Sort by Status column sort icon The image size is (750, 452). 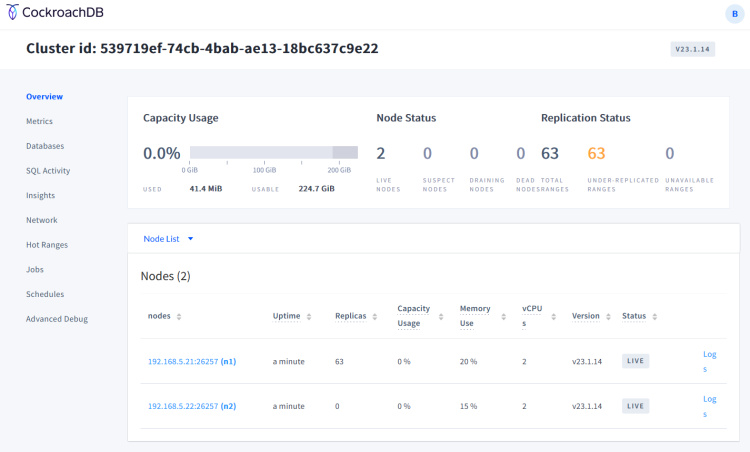pyautogui.click(x=655, y=316)
